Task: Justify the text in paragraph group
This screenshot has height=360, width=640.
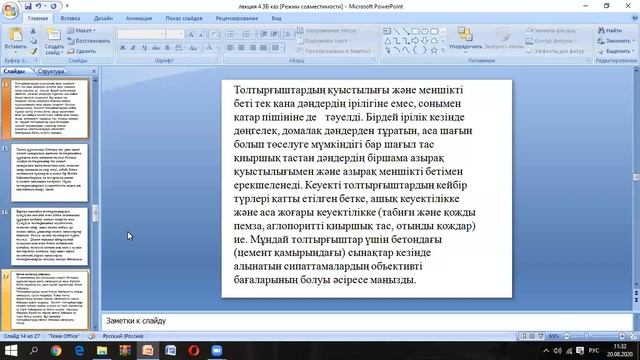Action: point(263,48)
